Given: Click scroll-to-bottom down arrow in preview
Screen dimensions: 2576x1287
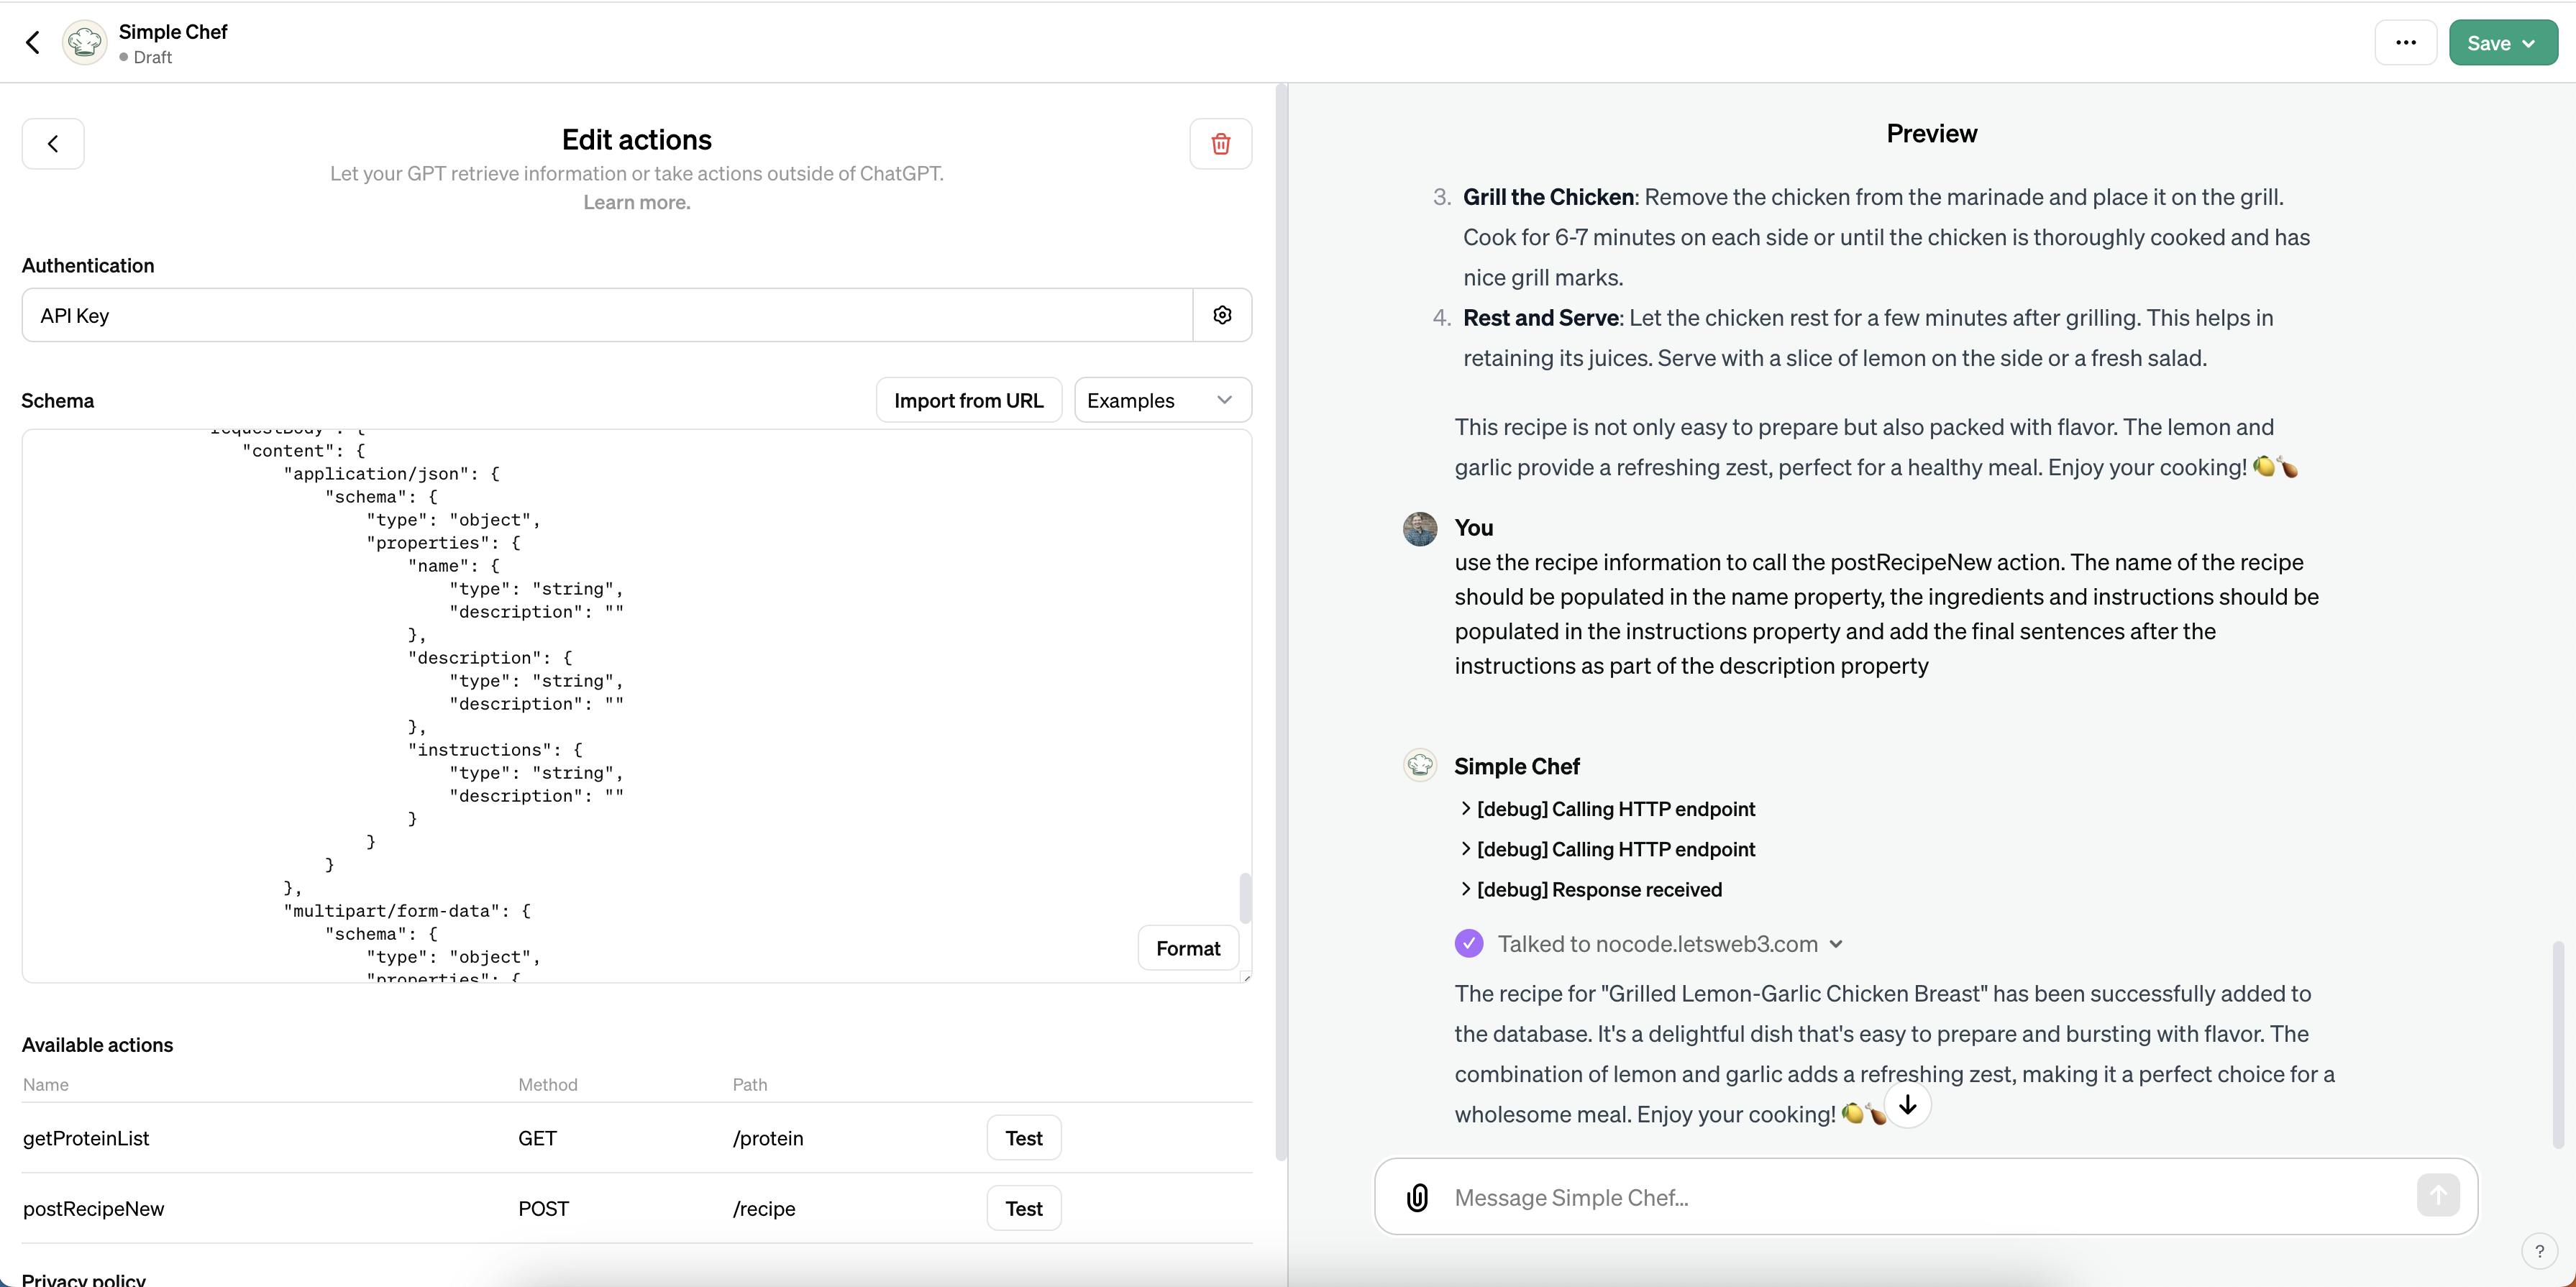Looking at the screenshot, I should coord(1907,1105).
